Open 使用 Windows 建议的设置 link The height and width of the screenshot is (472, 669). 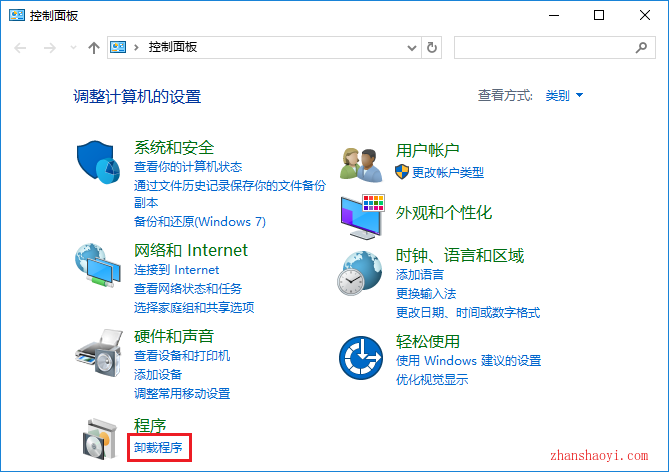(468, 361)
